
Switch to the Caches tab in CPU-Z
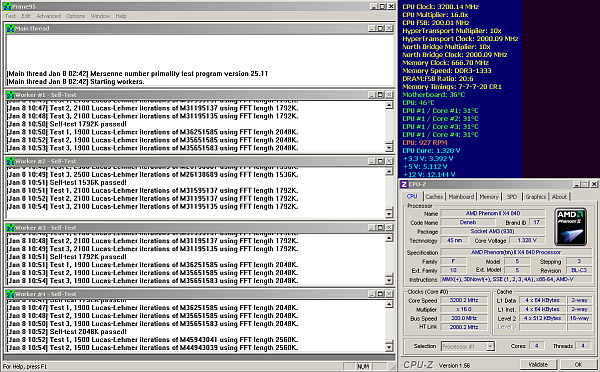coord(434,197)
